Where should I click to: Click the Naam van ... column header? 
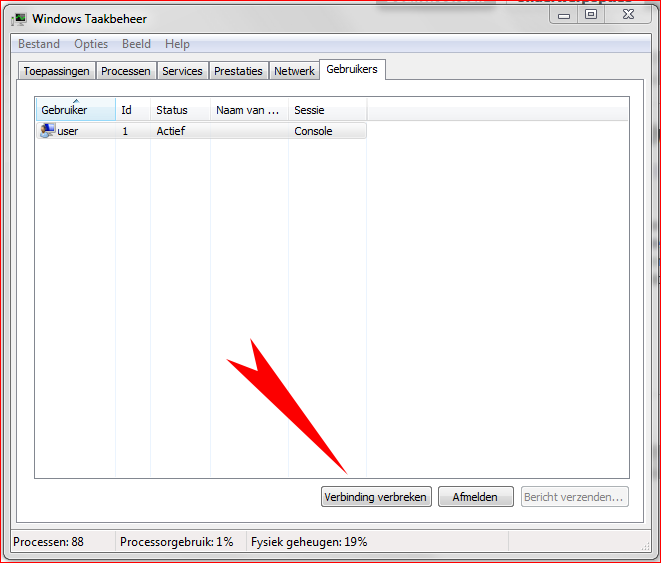[250, 110]
